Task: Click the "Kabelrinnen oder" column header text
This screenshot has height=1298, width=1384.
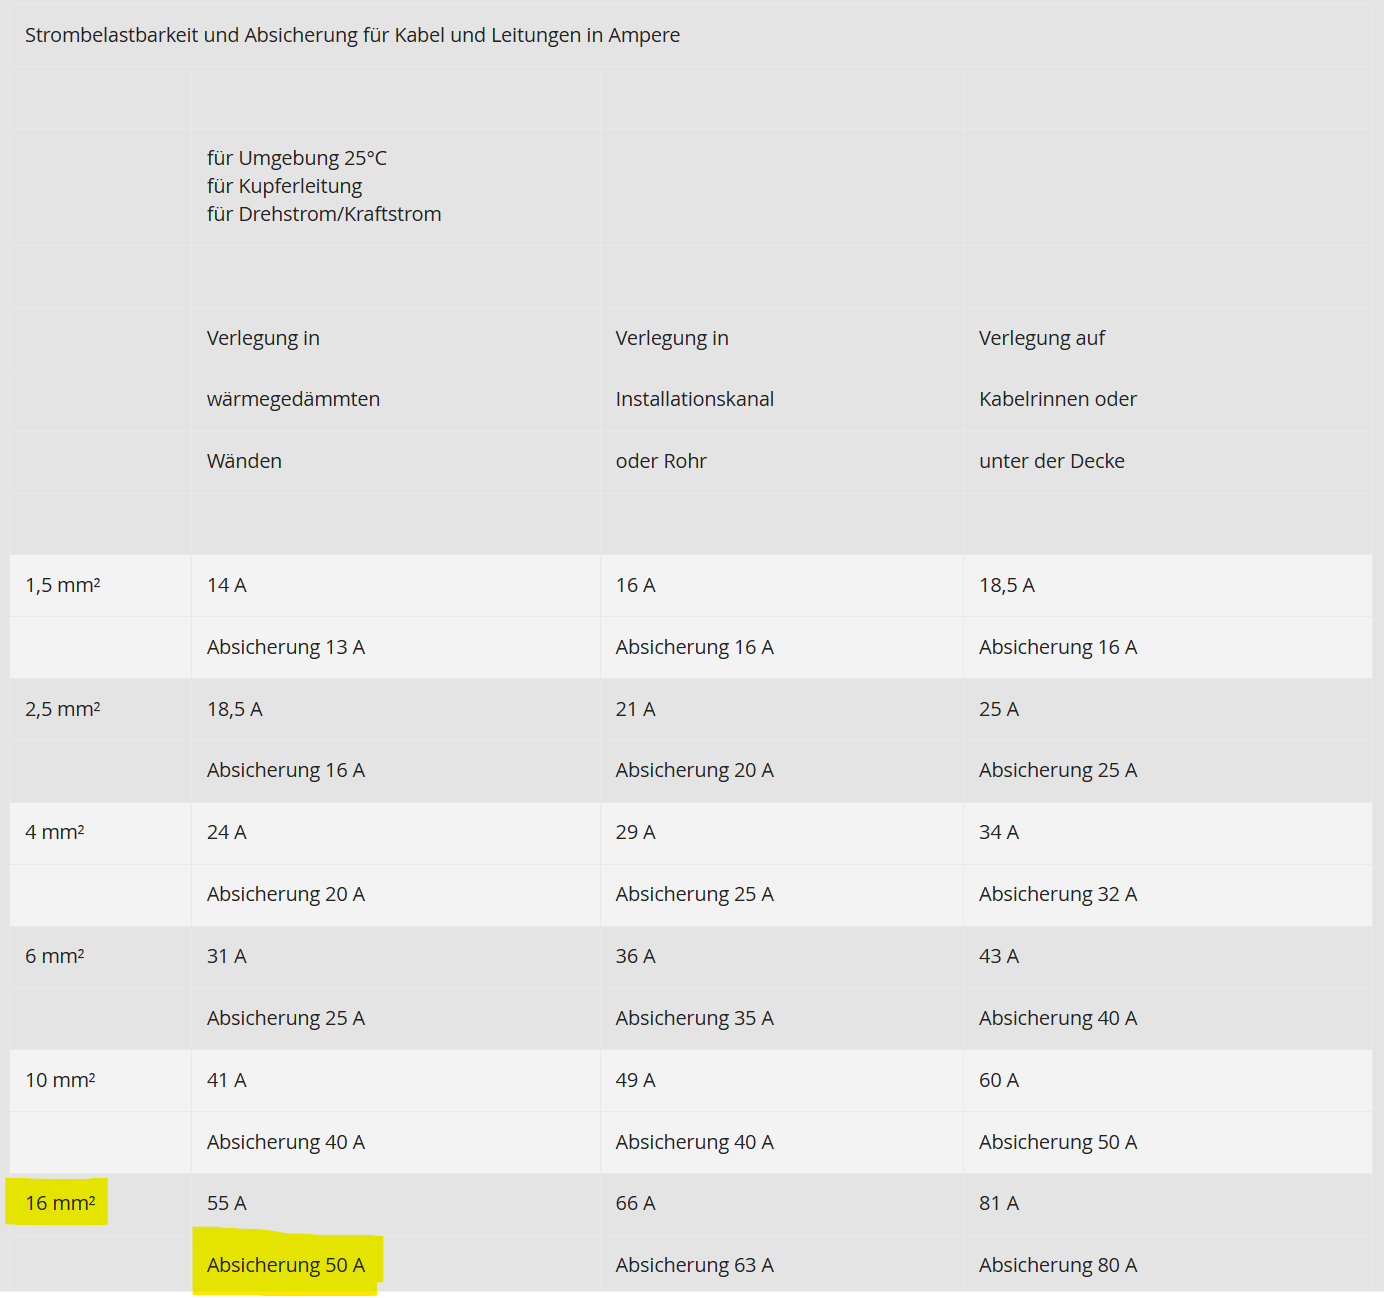Action: pos(1057,399)
